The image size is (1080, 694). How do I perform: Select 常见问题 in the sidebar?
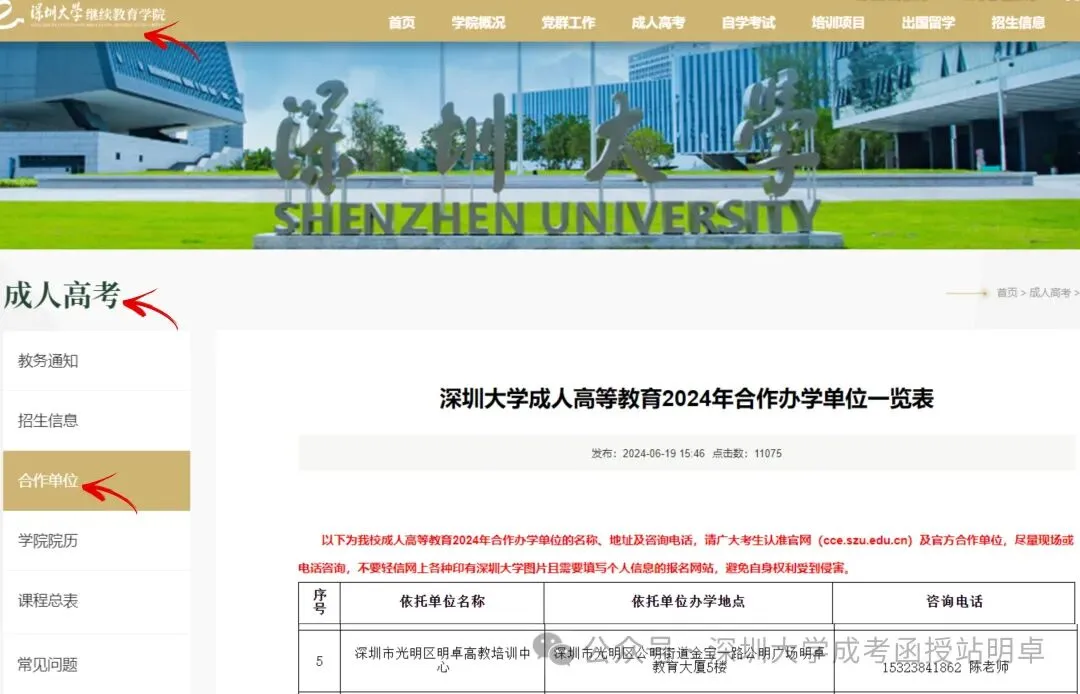tap(96, 664)
